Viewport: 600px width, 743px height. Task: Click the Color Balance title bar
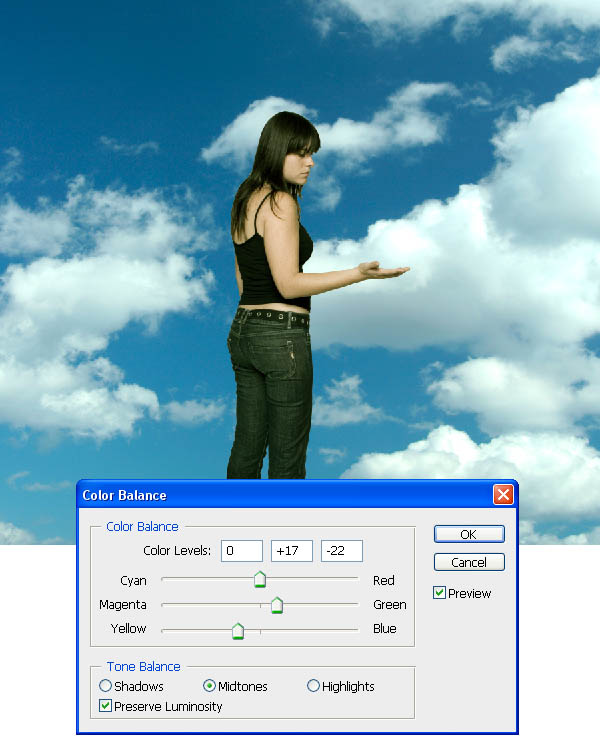coord(280,495)
